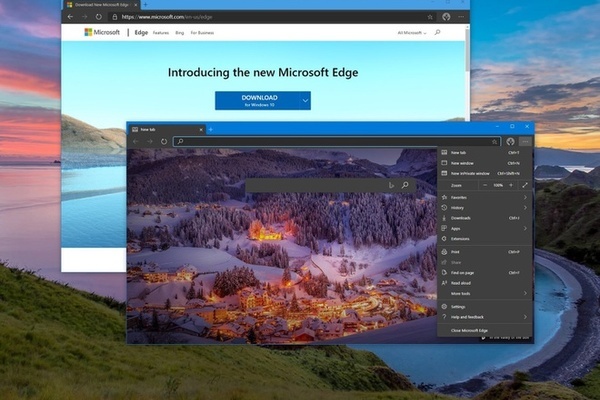
Task: Close the Download New Microsoft Edge tab
Action: point(135,5)
